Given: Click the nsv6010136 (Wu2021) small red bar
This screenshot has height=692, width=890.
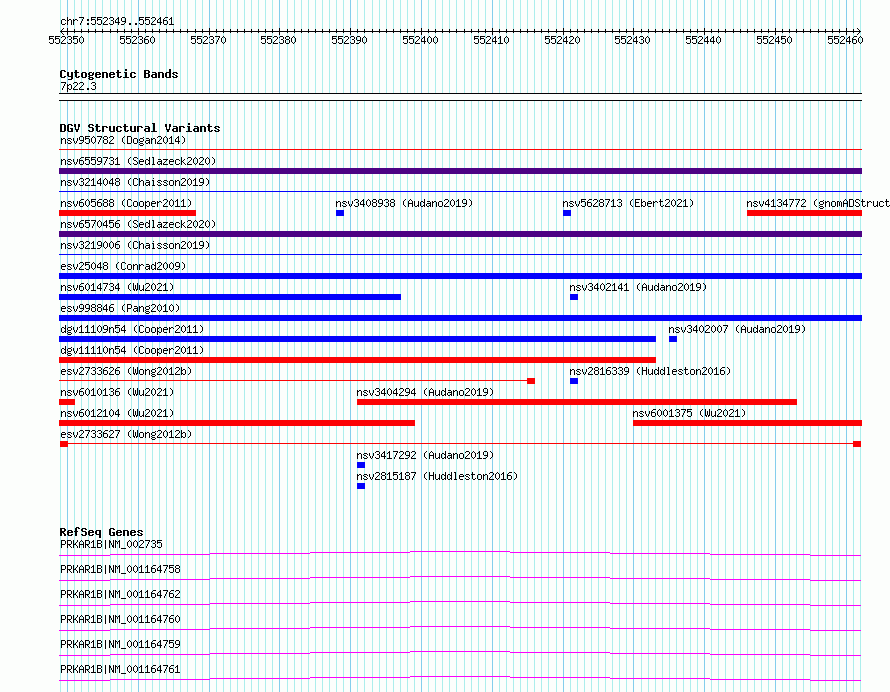Looking at the screenshot, I should point(67,402).
